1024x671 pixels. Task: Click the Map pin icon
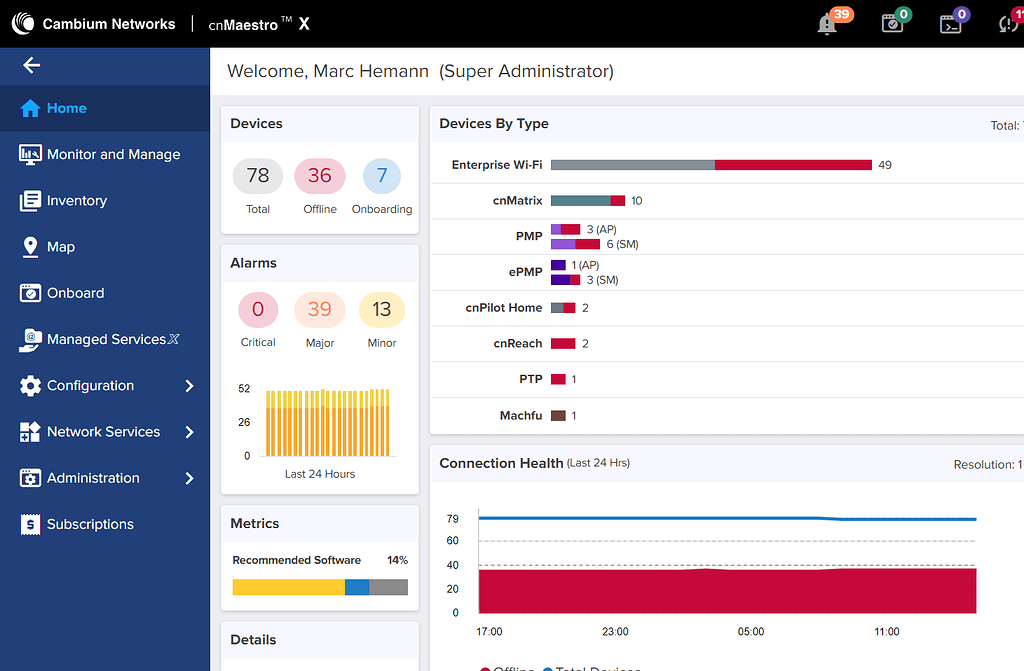coord(30,247)
